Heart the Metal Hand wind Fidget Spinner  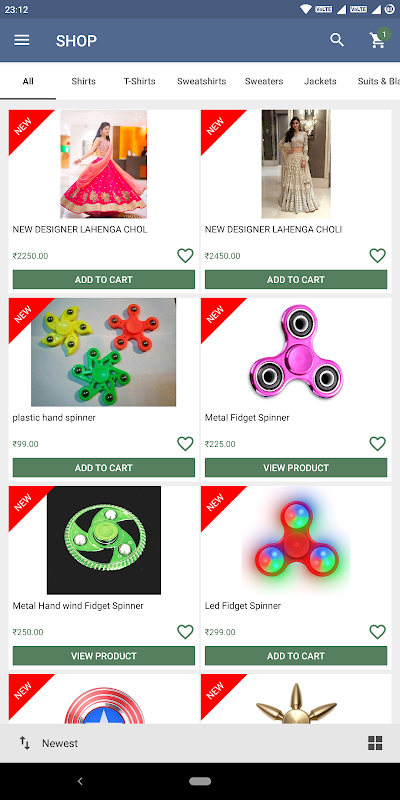click(185, 632)
